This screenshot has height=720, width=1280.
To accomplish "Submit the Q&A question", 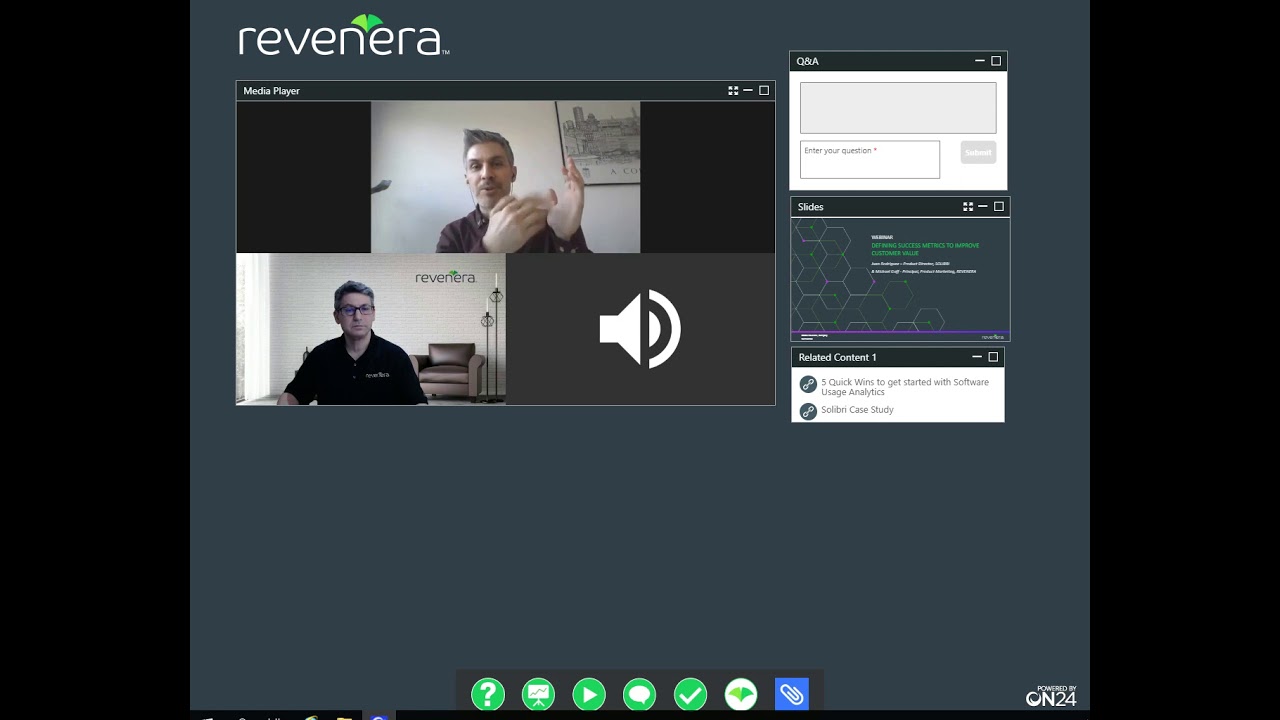I will click(978, 152).
